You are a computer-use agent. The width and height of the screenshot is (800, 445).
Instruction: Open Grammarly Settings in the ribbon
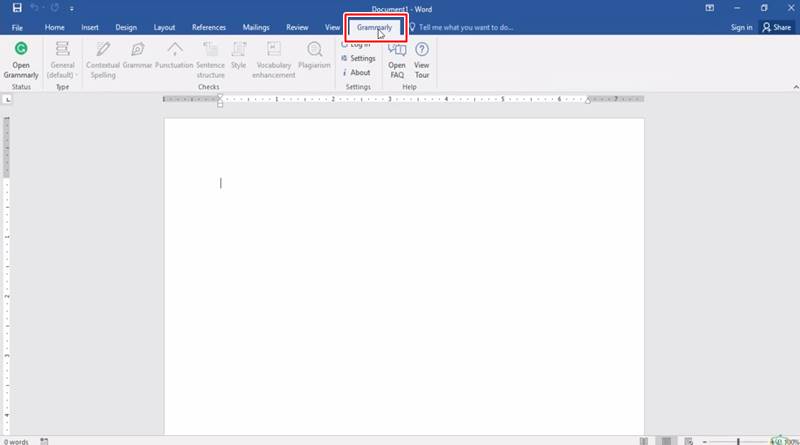[358, 58]
